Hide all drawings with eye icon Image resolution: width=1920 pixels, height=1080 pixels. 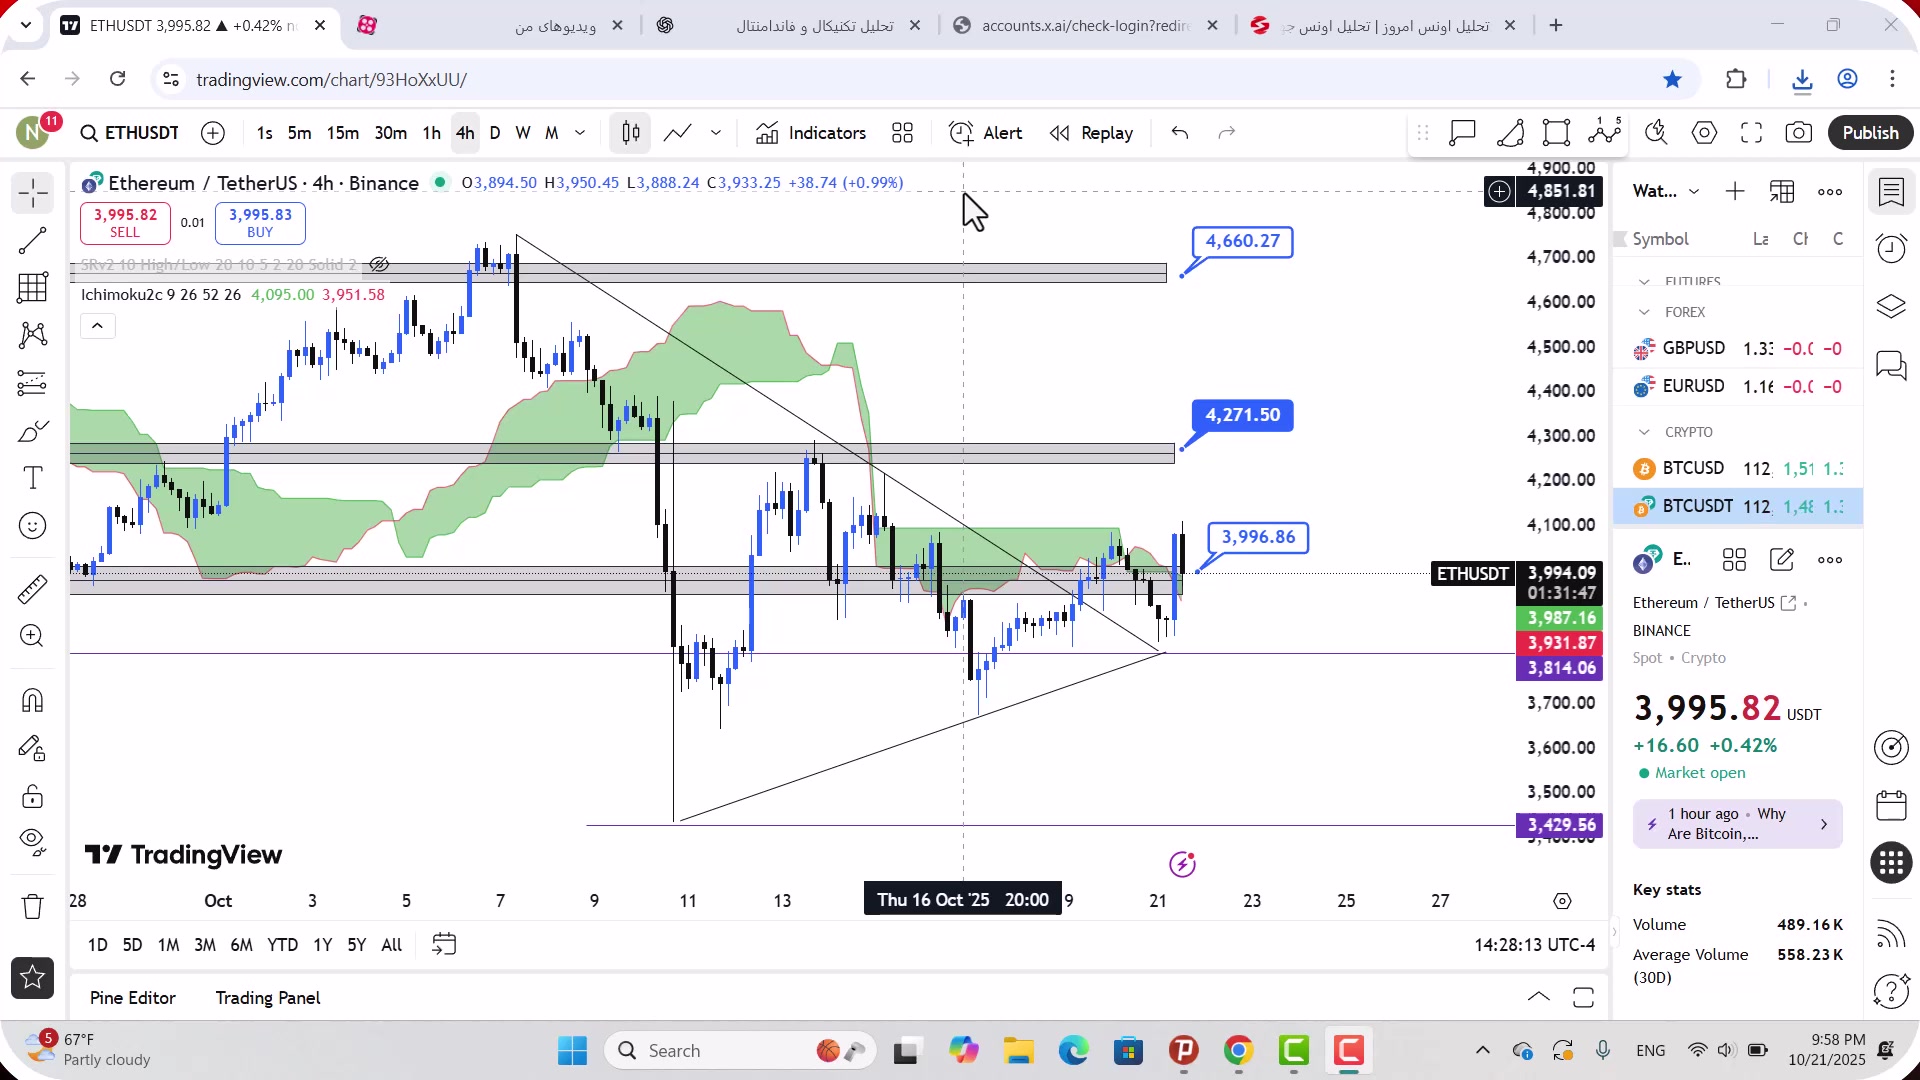[33, 843]
